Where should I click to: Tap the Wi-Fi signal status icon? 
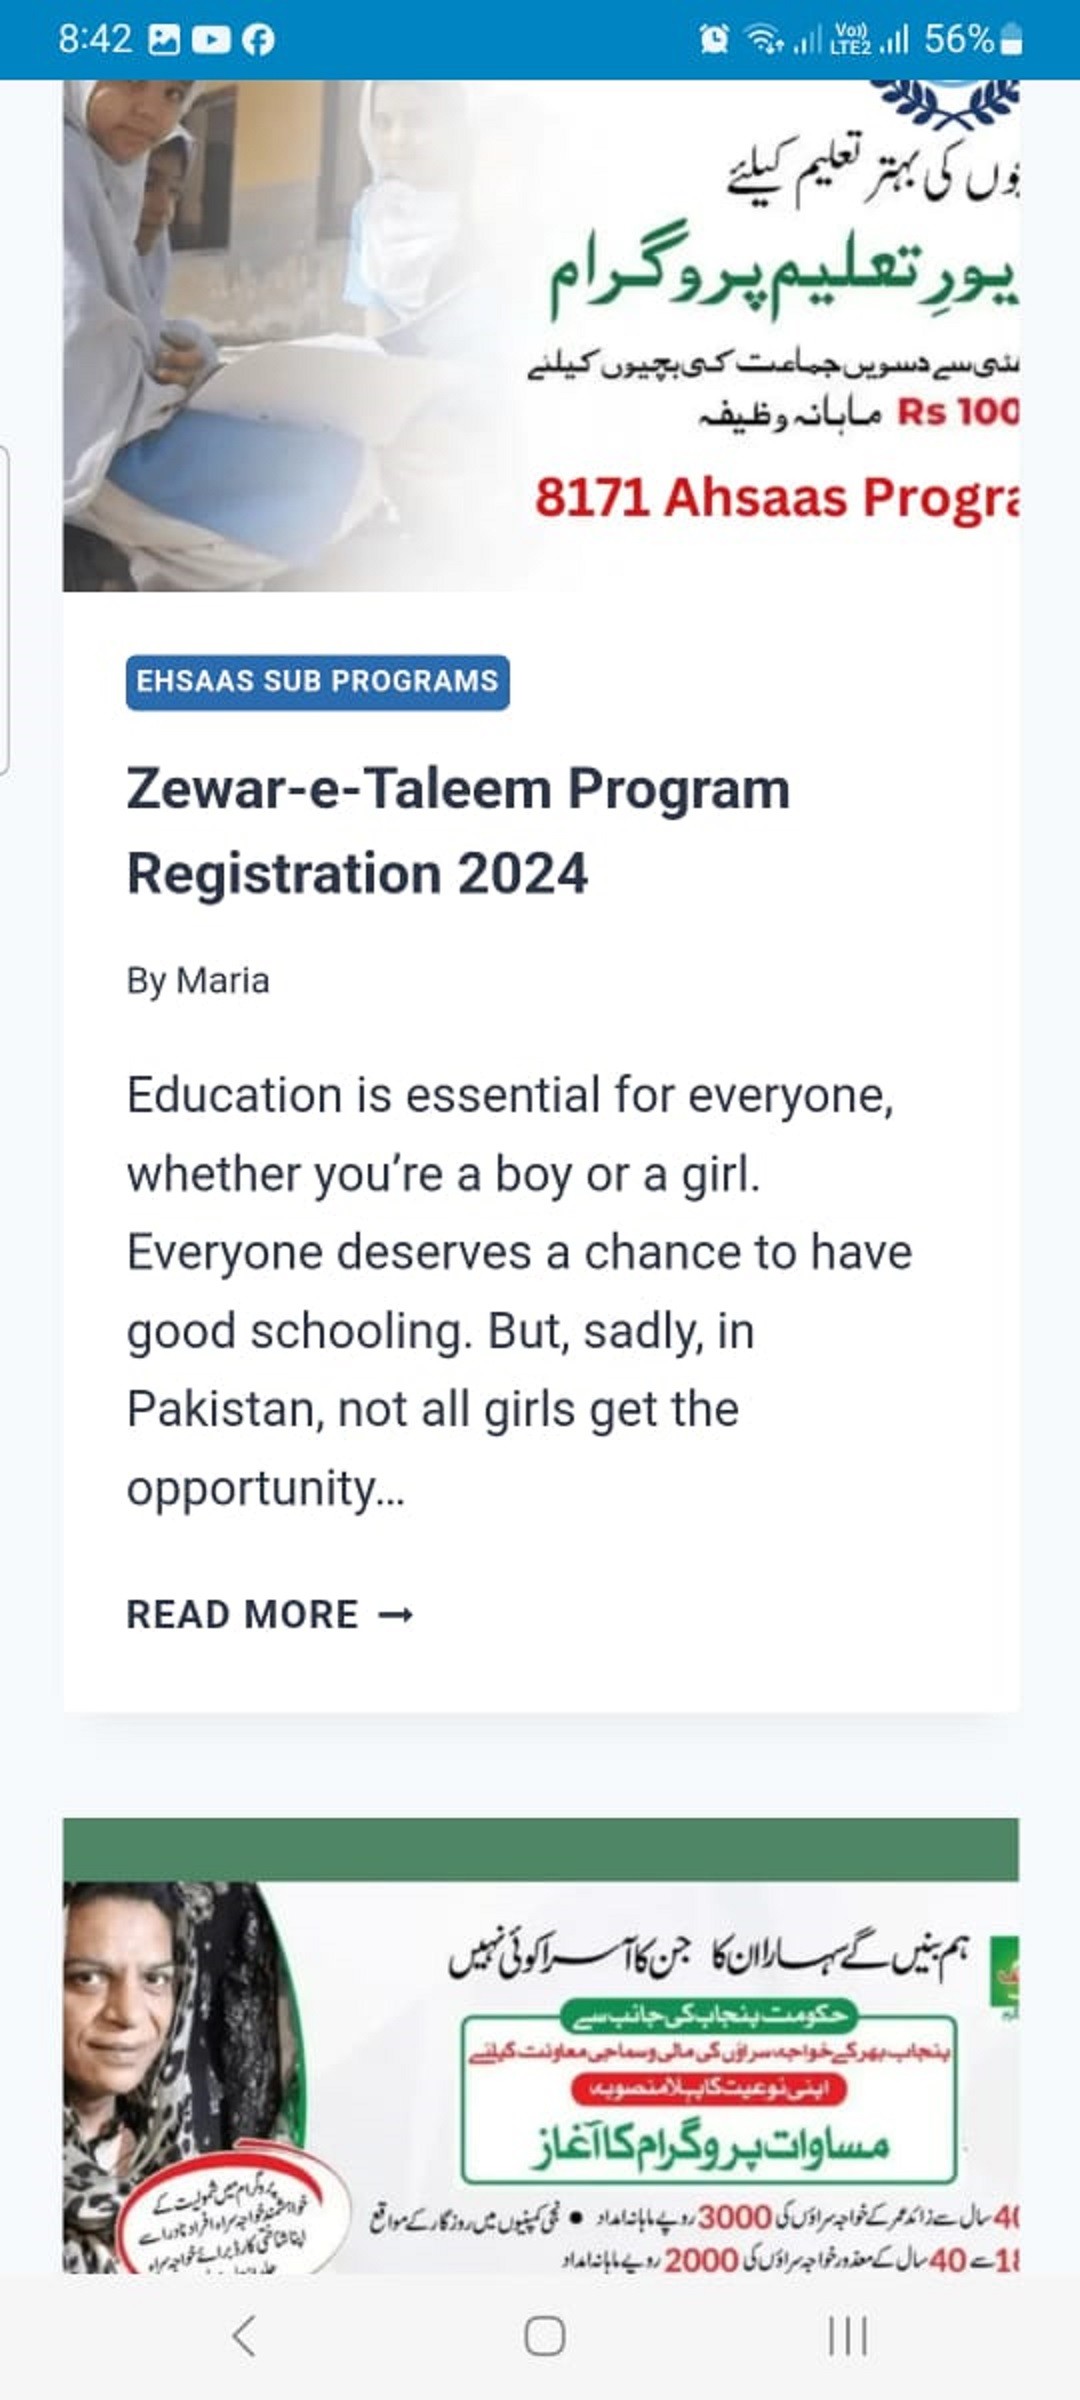pyautogui.click(x=765, y=40)
